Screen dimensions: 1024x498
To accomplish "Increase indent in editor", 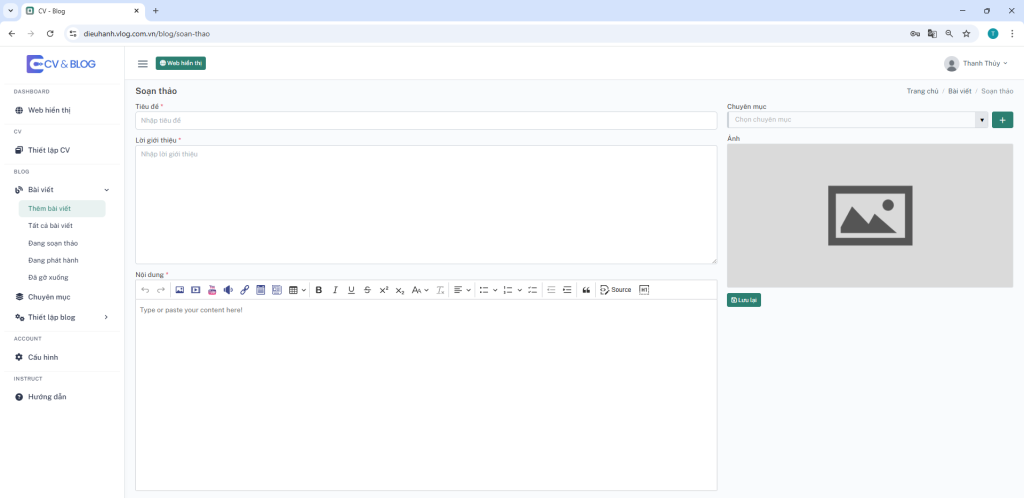I will coord(567,290).
